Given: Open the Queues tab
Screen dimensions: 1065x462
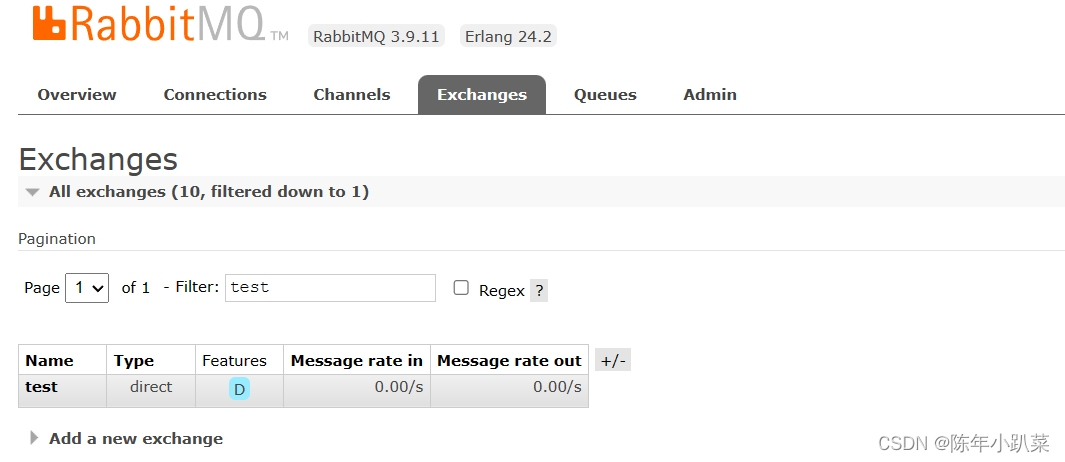Looking at the screenshot, I should (x=604, y=94).
